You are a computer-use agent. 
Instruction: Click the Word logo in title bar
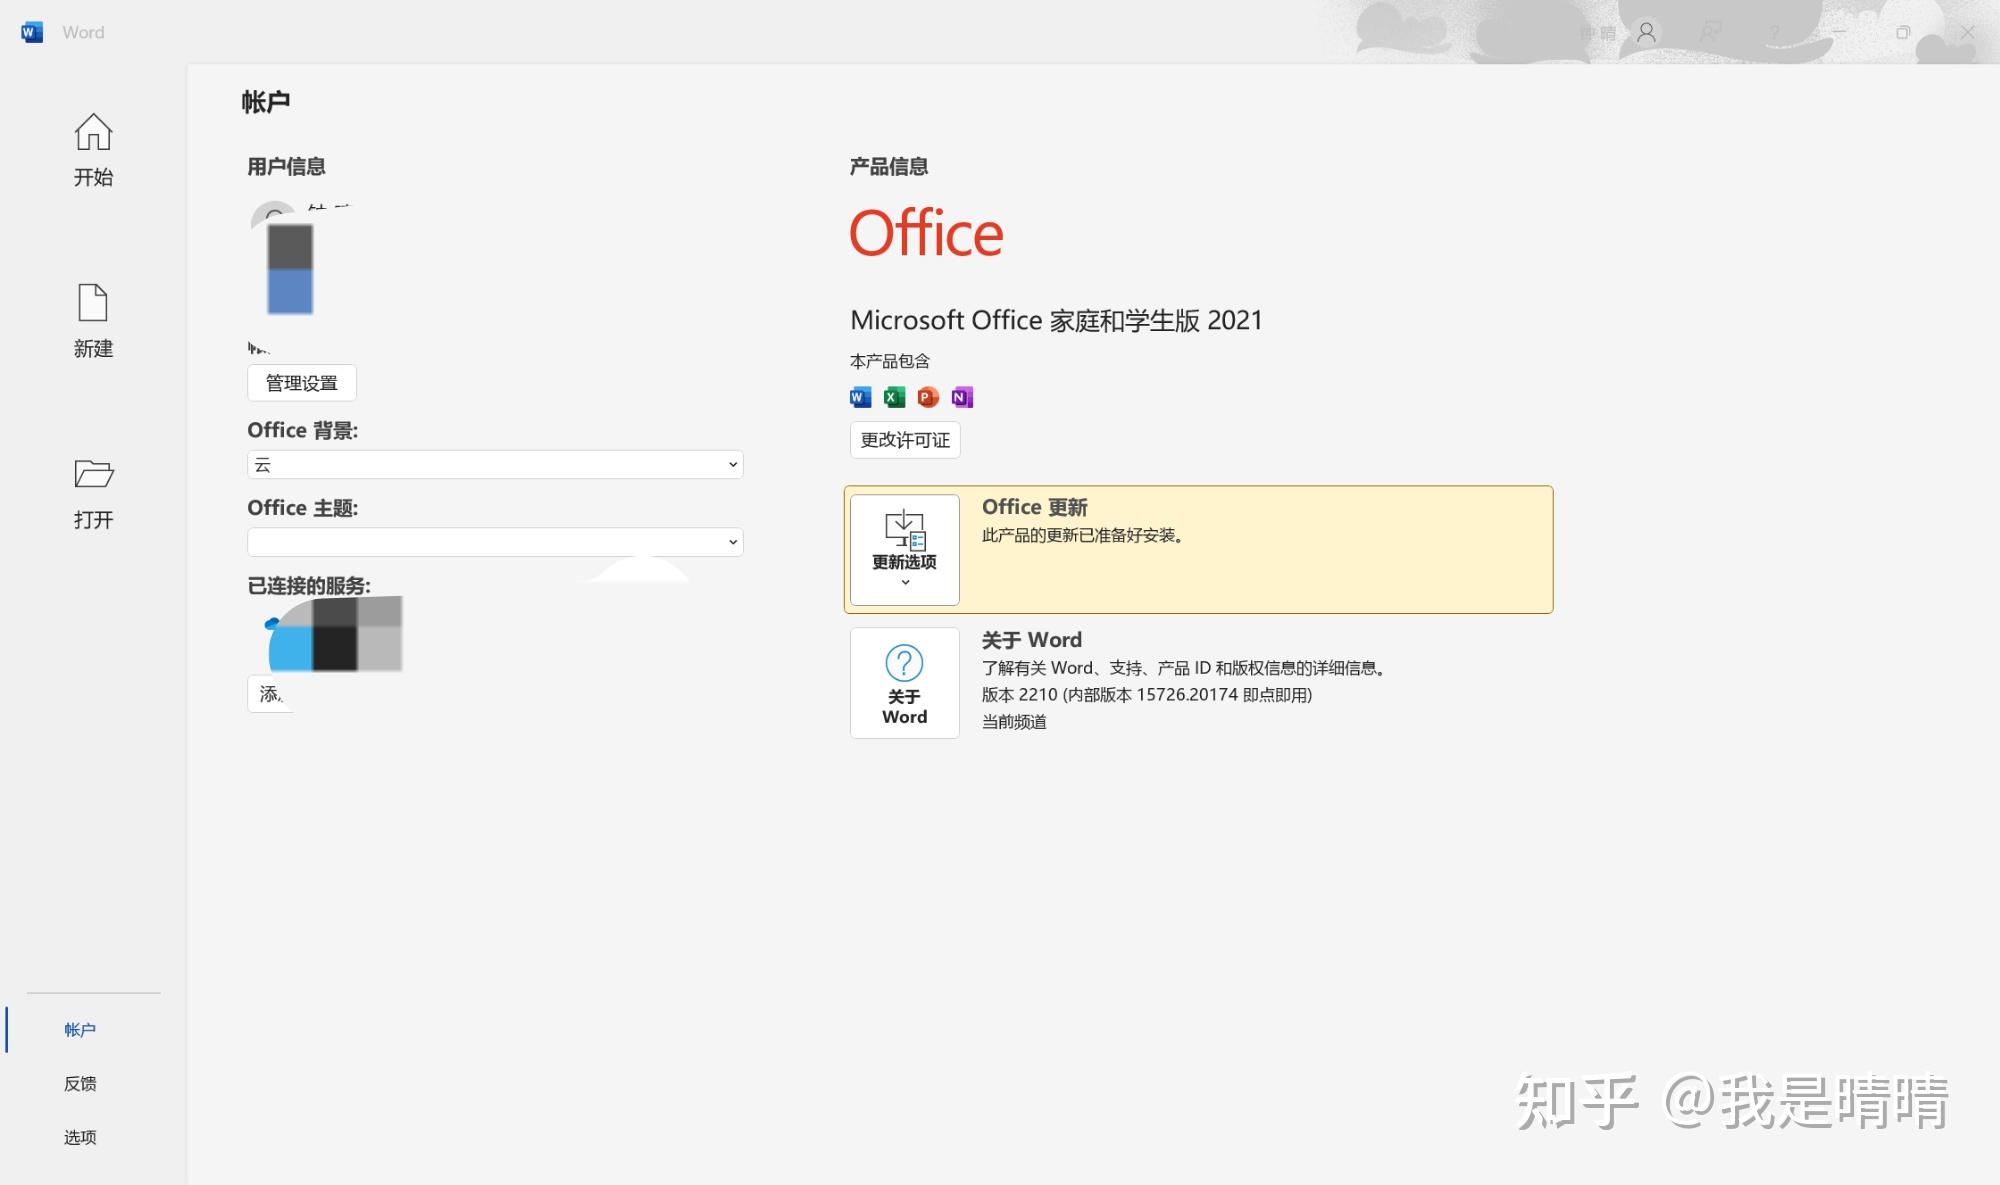[32, 32]
